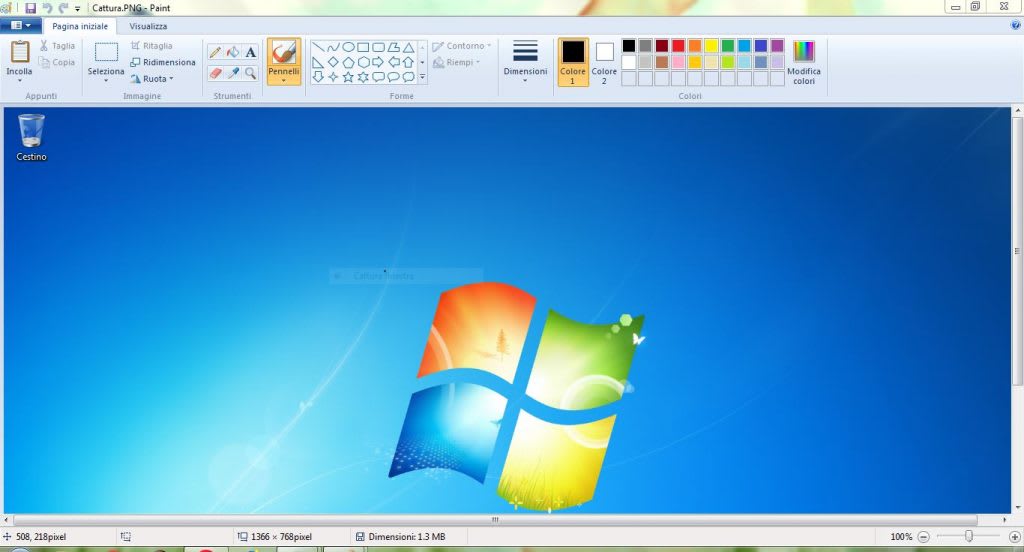Click the redo arrow in title bar
Image resolution: width=1024 pixels, height=552 pixels.
[x=63, y=8]
